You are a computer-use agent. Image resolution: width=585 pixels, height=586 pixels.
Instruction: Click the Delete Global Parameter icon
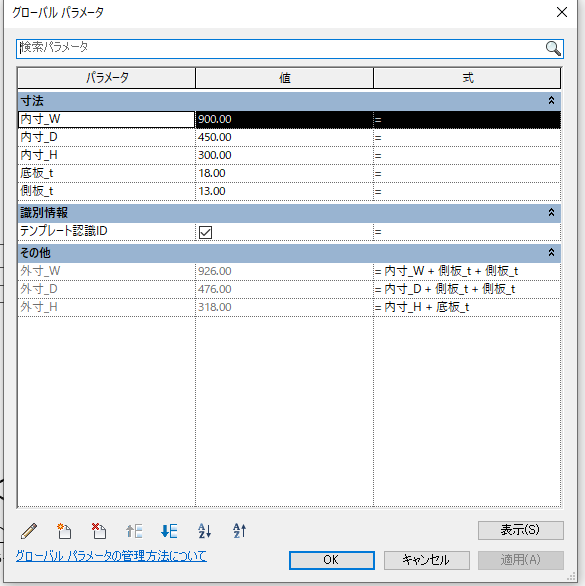tap(99, 531)
